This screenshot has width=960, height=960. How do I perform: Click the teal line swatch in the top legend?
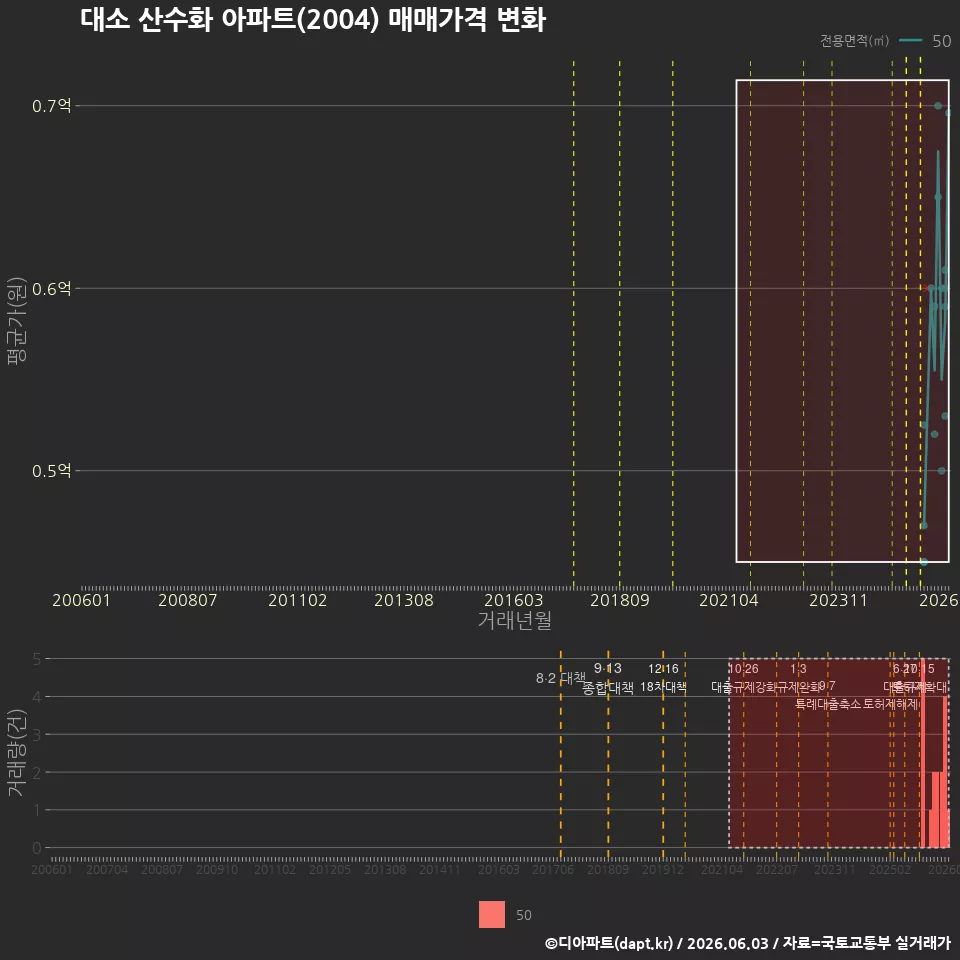[910, 41]
